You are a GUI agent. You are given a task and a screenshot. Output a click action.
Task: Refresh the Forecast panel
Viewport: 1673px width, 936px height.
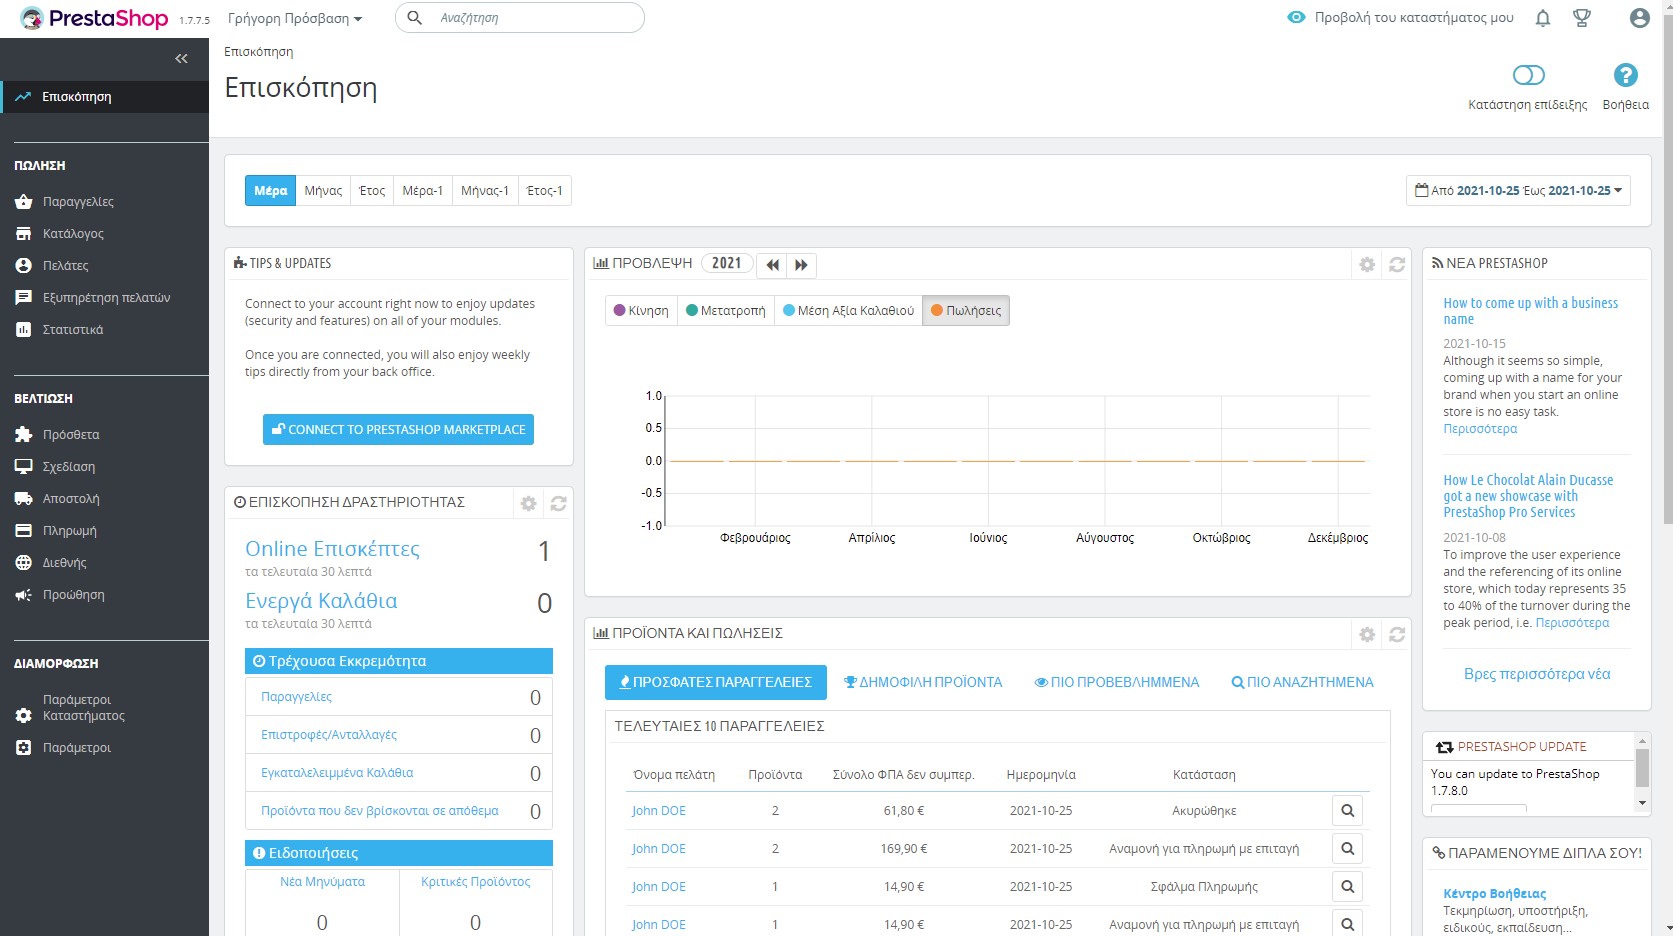pyautogui.click(x=1397, y=265)
